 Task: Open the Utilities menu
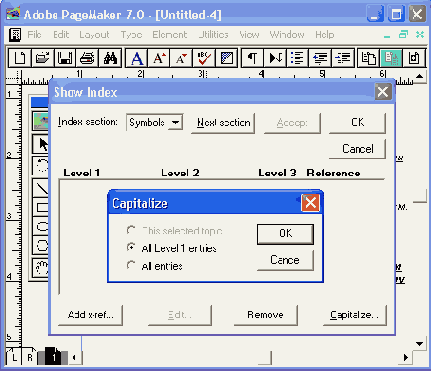(214, 35)
